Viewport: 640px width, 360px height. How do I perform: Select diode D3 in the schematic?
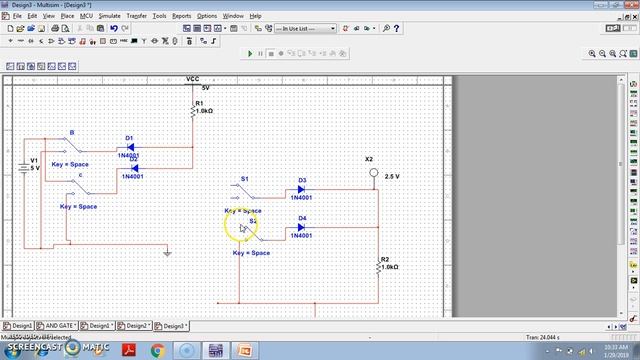301,189
